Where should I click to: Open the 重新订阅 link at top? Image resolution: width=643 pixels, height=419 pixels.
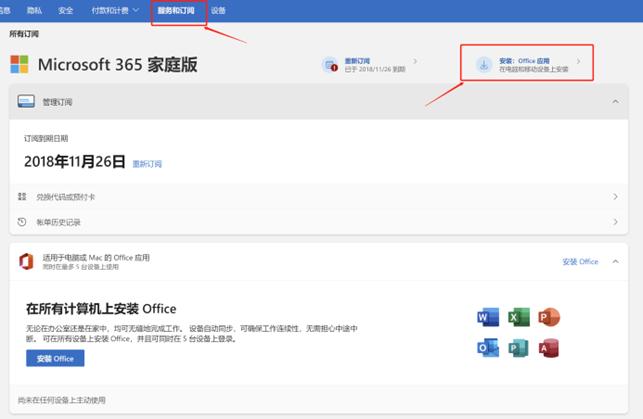pyautogui.click(x=357, y=61)
